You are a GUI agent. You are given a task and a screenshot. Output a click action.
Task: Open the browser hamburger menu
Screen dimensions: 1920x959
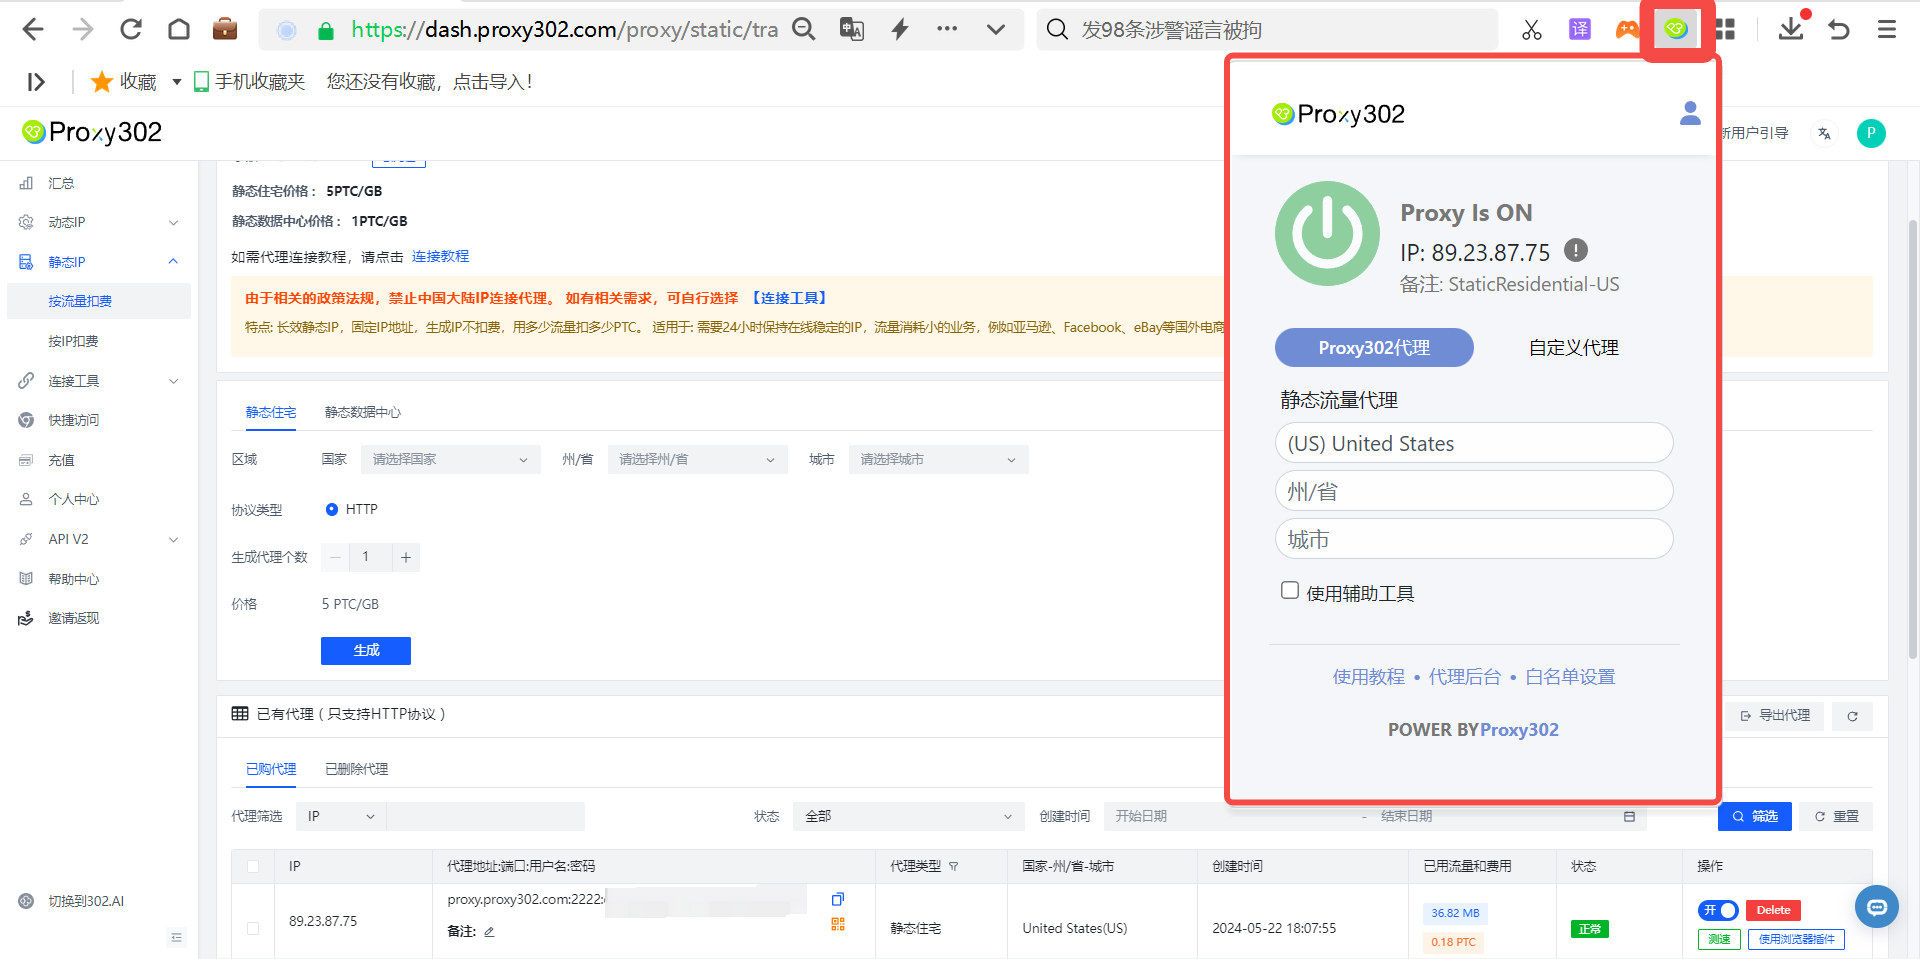tap(1887, 29)
